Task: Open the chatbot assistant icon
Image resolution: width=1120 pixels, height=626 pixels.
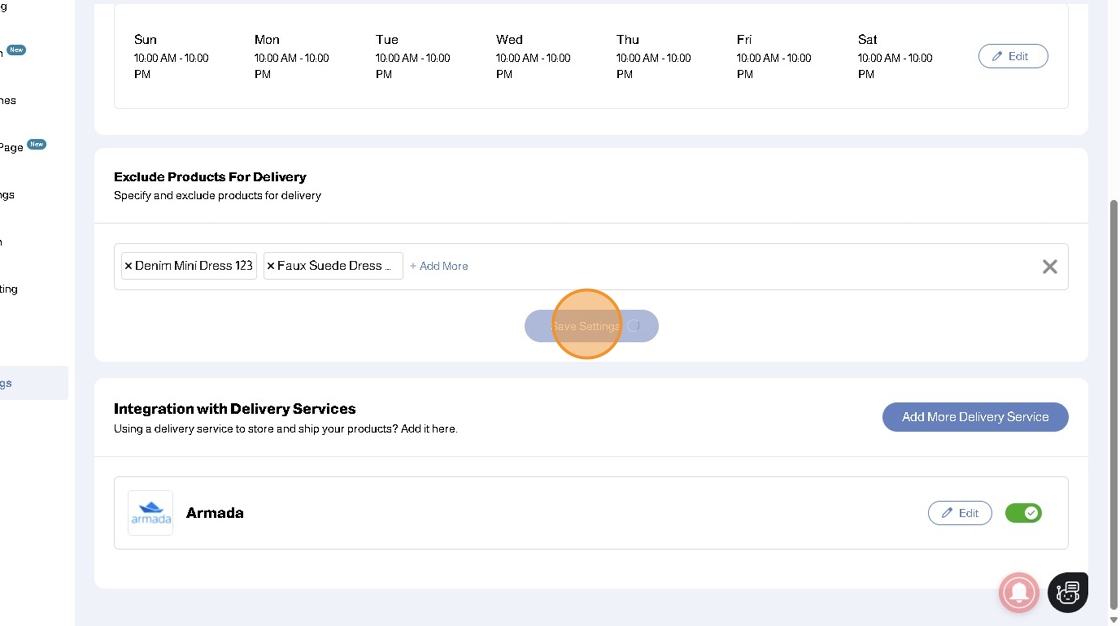Action: (1067, 593)
